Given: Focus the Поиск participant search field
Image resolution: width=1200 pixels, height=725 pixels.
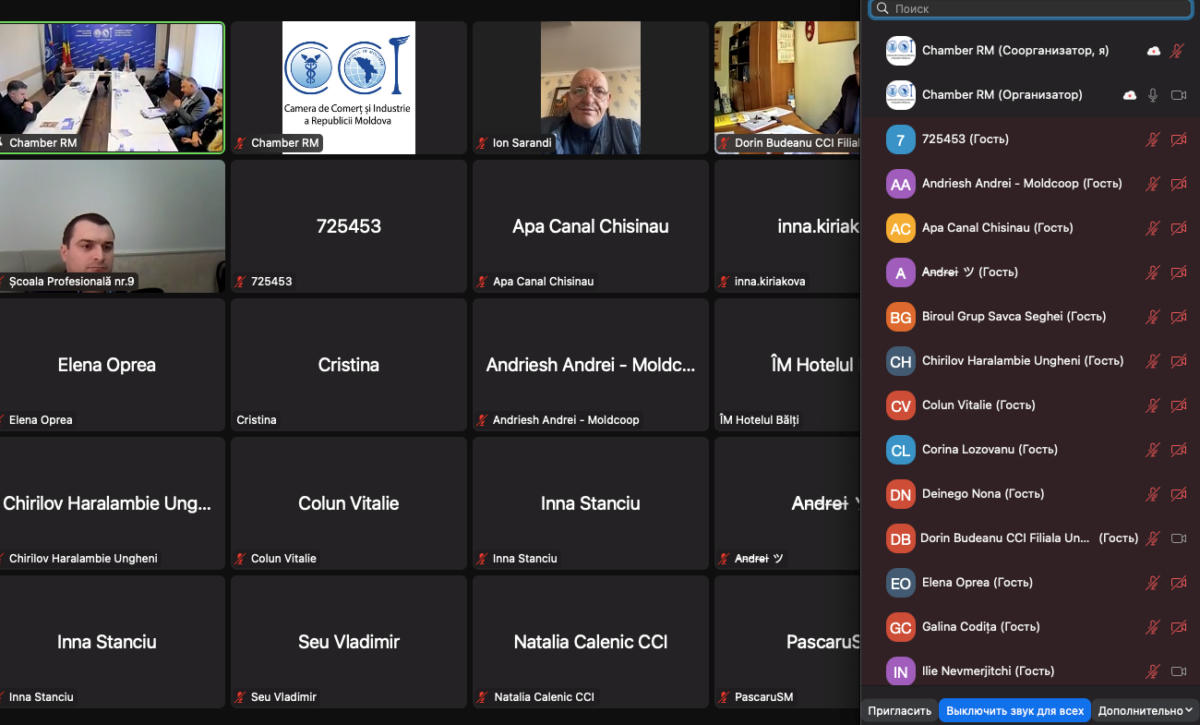Looking at the screenshot, I should click(1032, 8).
